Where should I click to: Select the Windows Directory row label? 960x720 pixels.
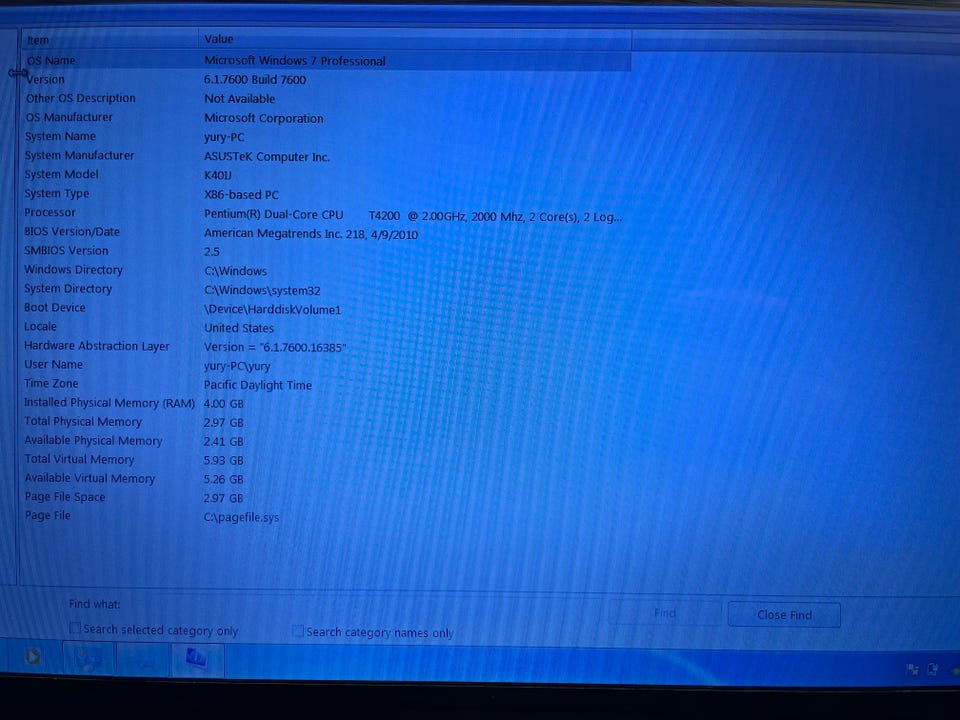[x=73, y=269]
